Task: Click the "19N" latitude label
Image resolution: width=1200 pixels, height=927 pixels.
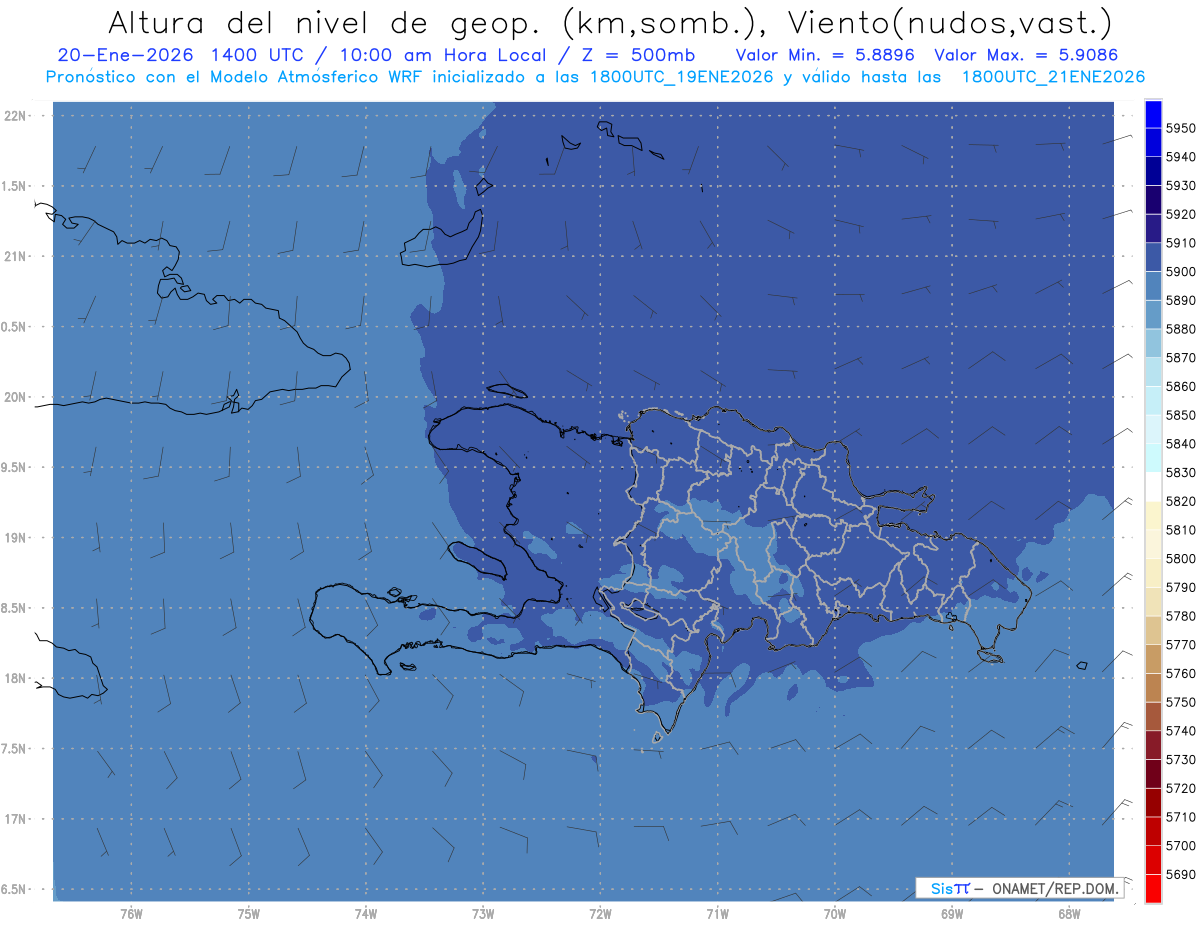Action: point(17,538)
